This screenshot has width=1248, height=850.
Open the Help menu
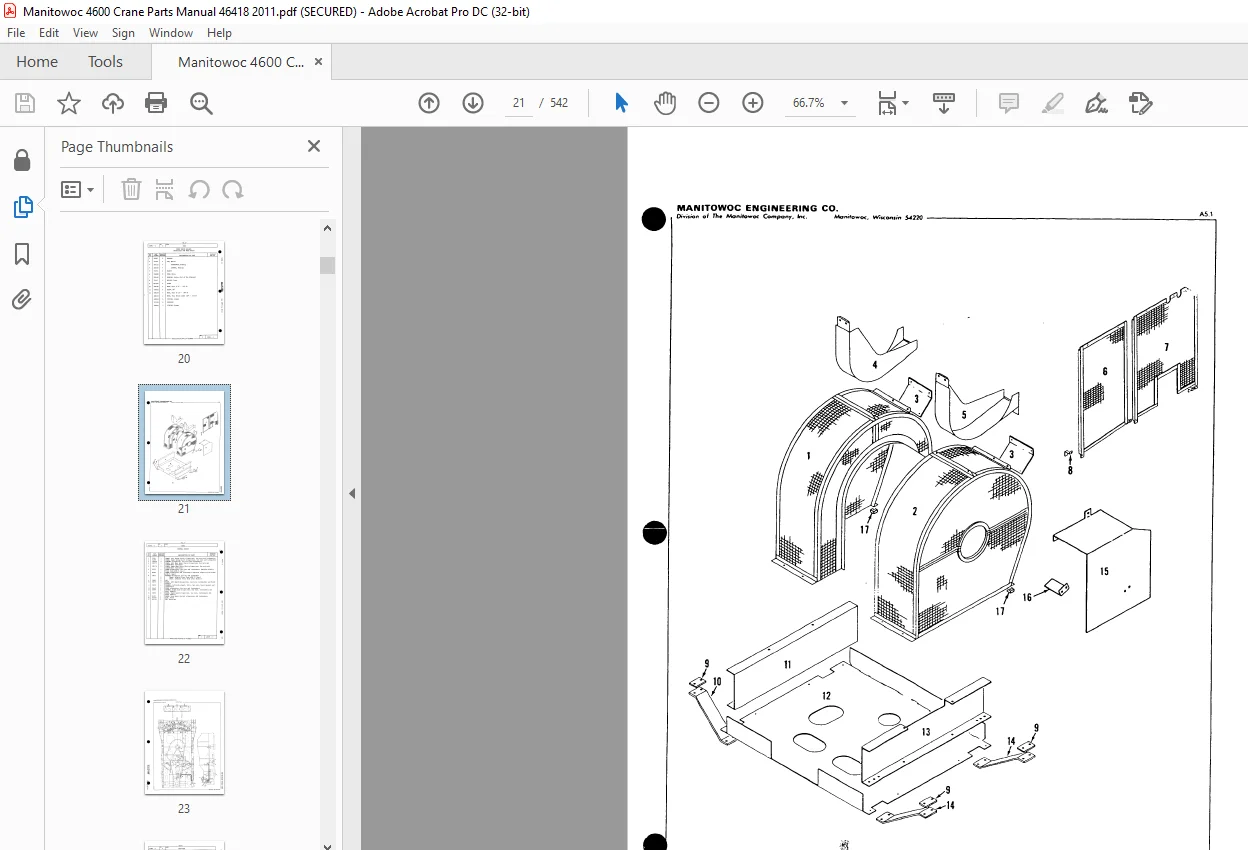(219, 33)
